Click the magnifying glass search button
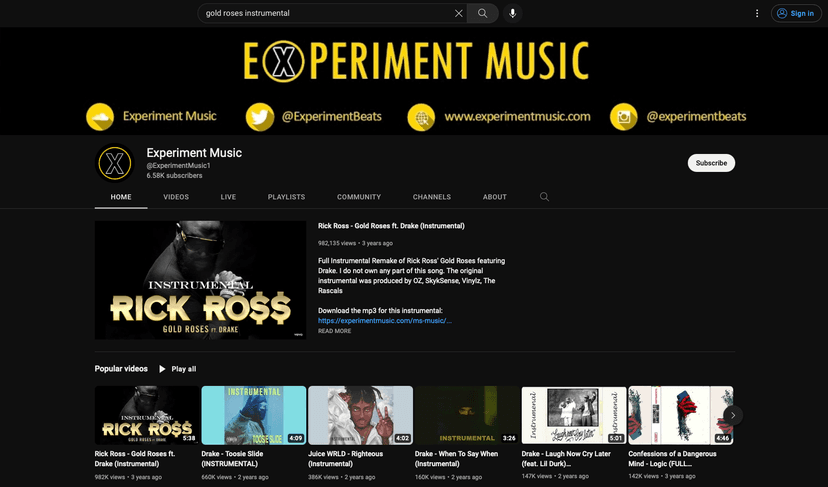Viewport: 828px width, 487px height. (x=482, y=13)
